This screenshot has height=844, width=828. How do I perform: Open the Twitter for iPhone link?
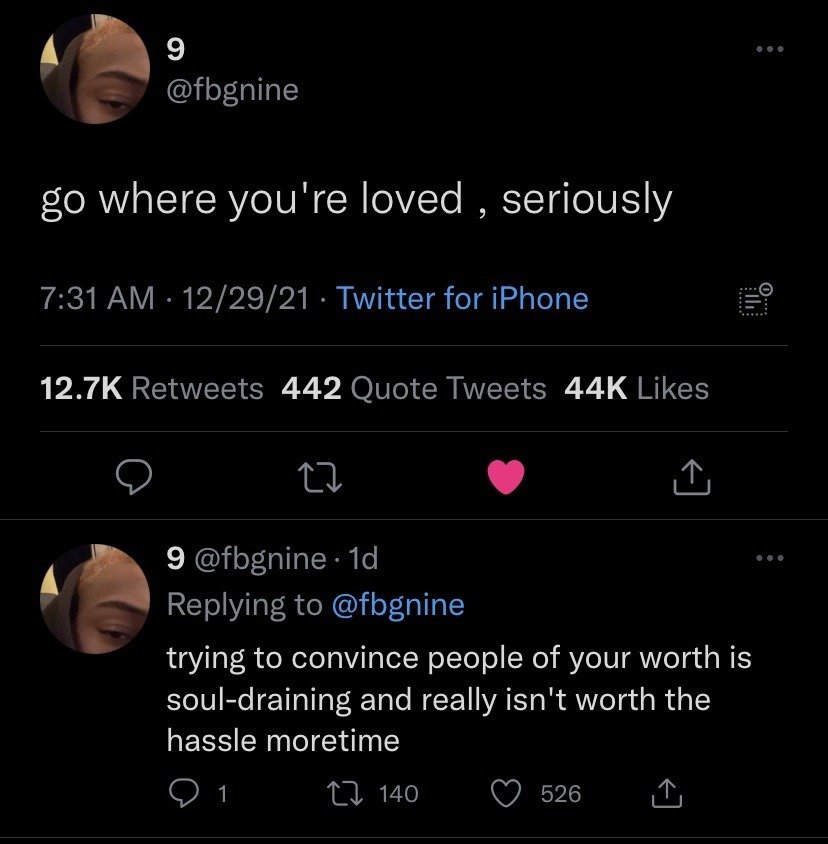point(462,298)
